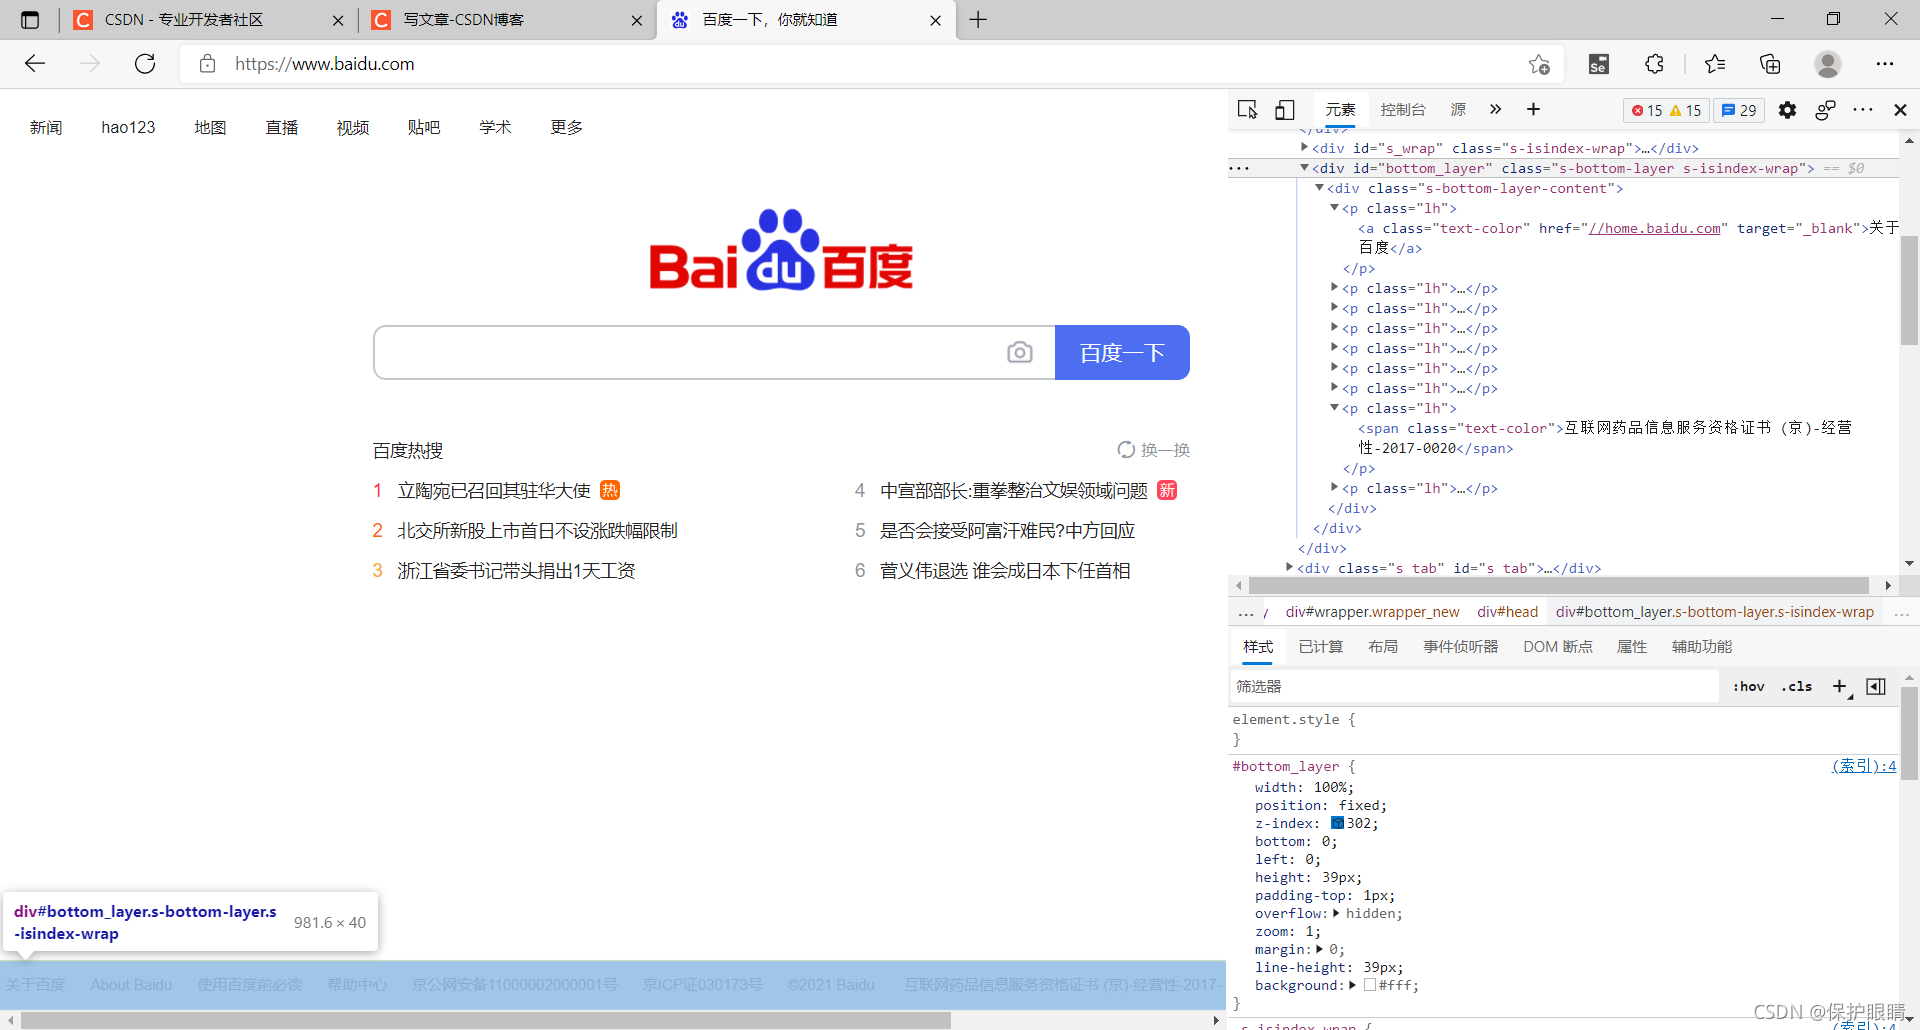Collapse the div id bottom_layer node

click(x=1304, y=167)
